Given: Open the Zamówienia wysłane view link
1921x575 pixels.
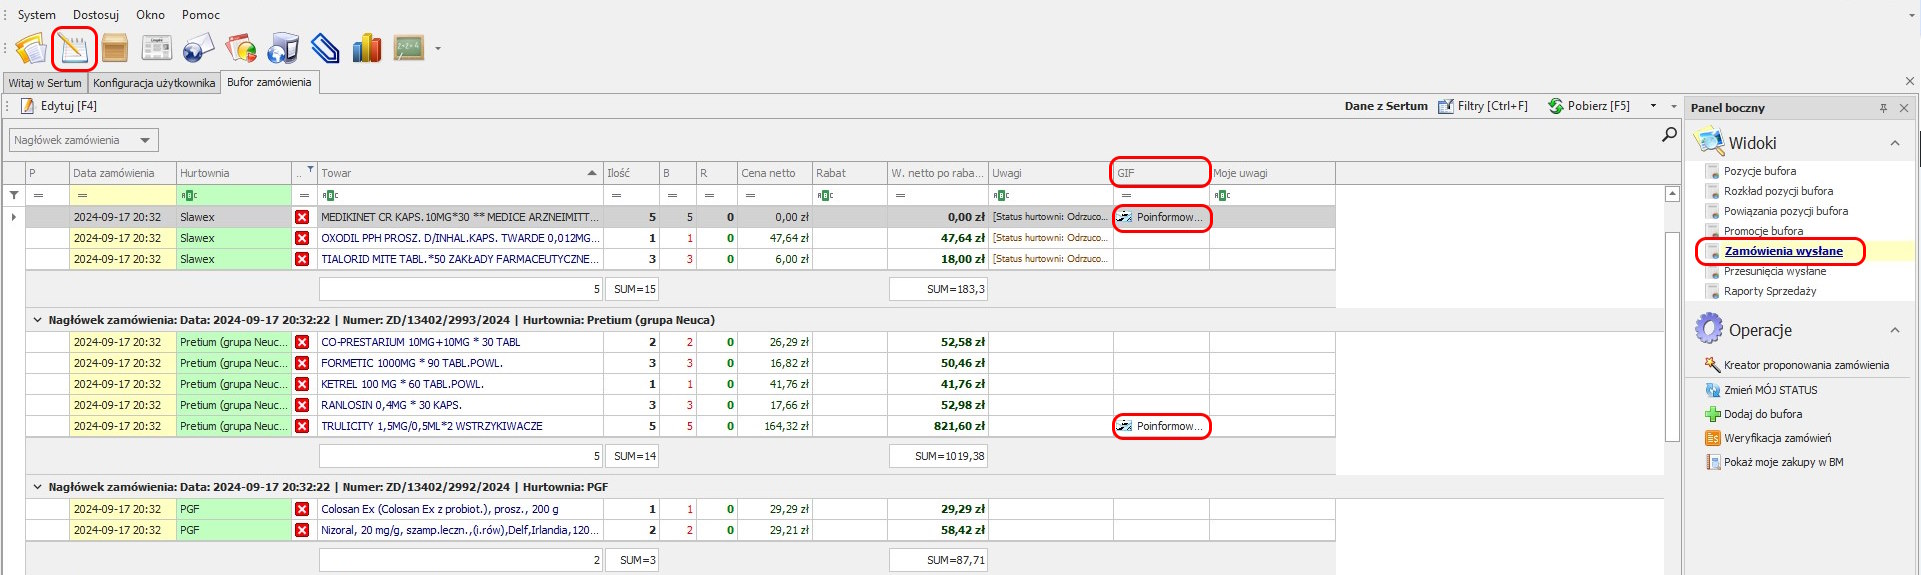Looking at the screenshot, I should [1783, 251].
